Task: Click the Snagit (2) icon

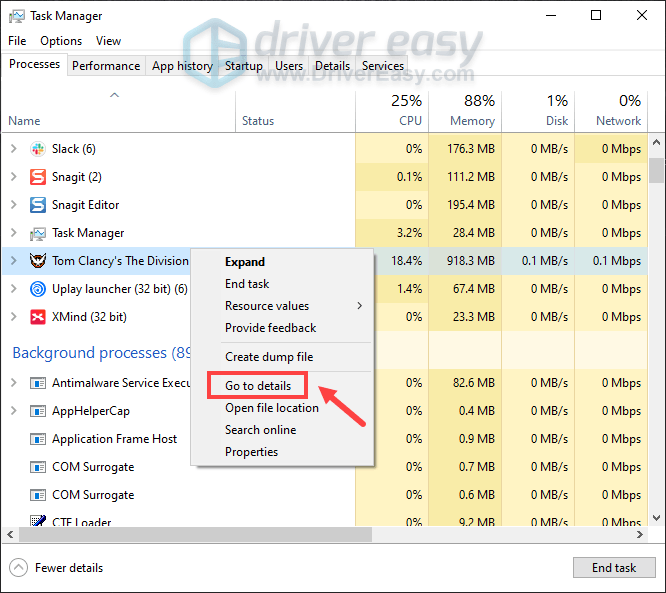Action: pos(38,177)
